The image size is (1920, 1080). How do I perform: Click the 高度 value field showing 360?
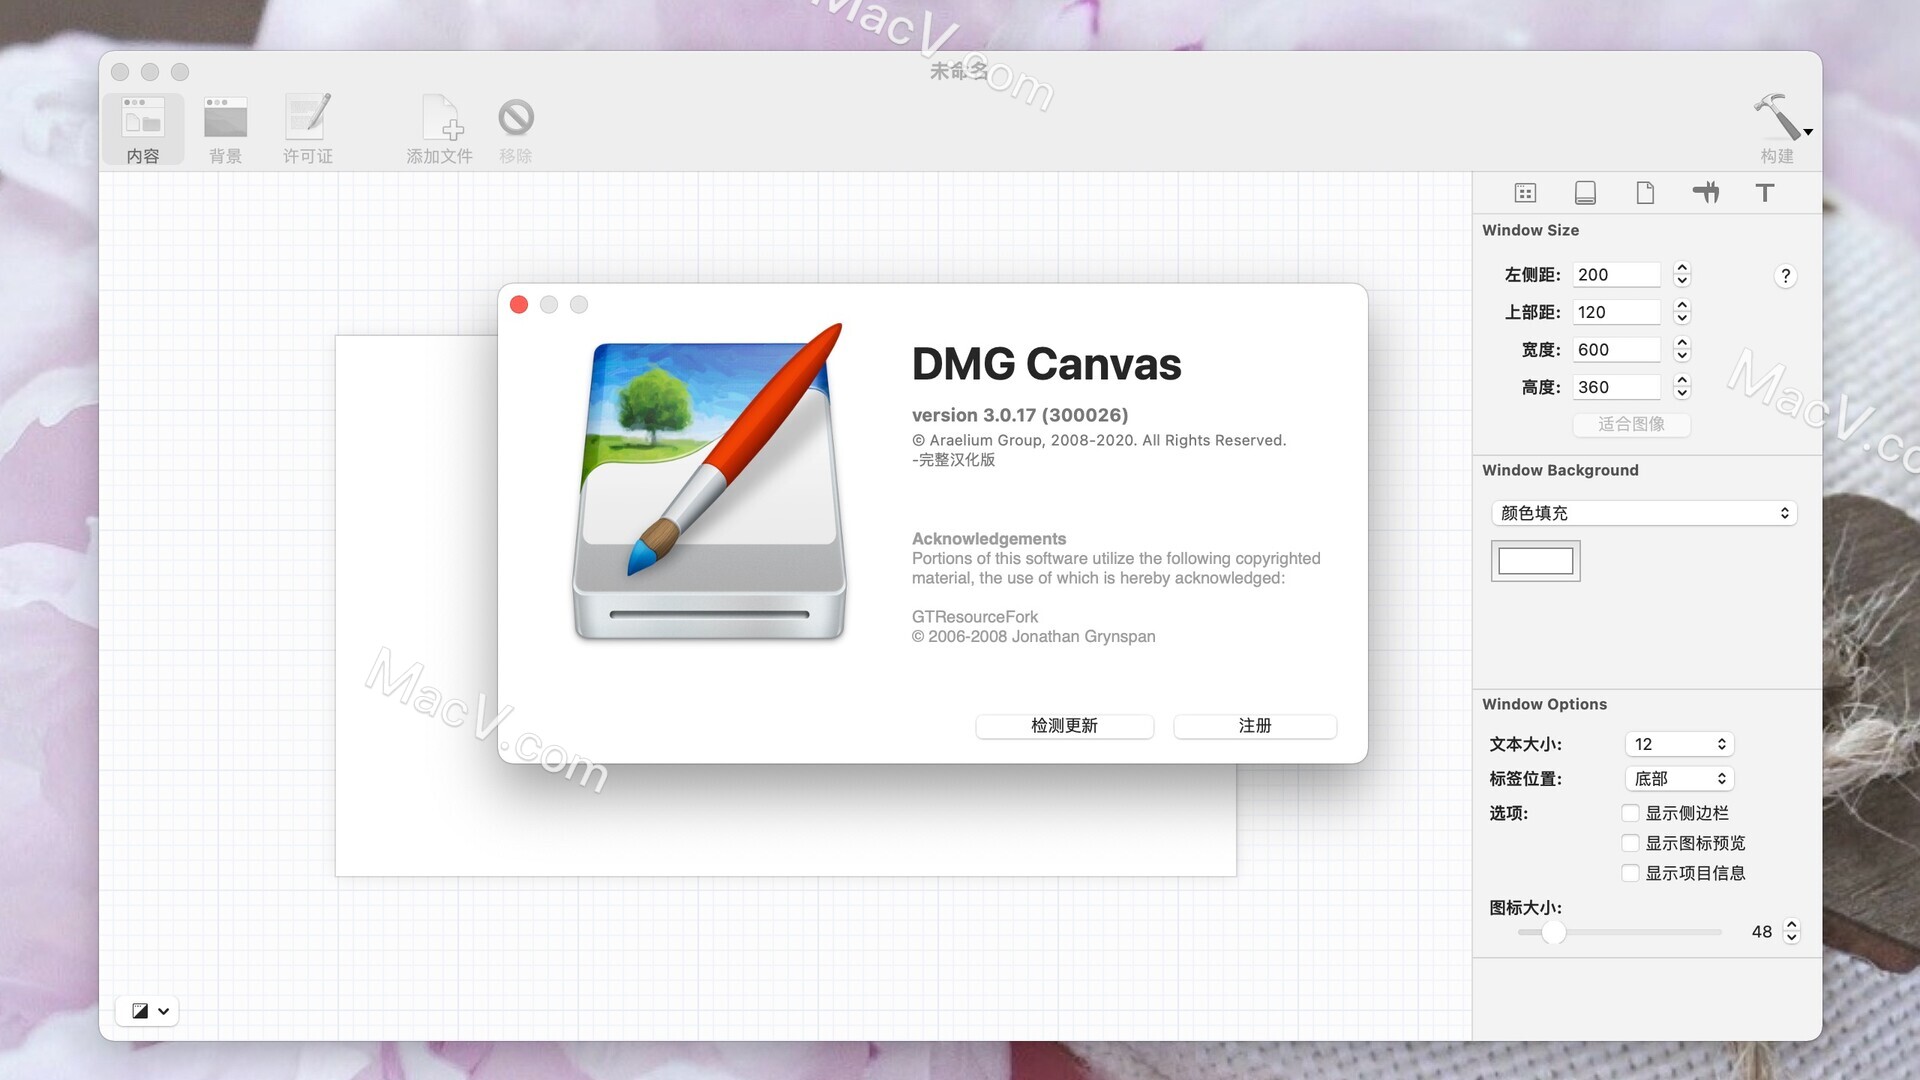1616,387
